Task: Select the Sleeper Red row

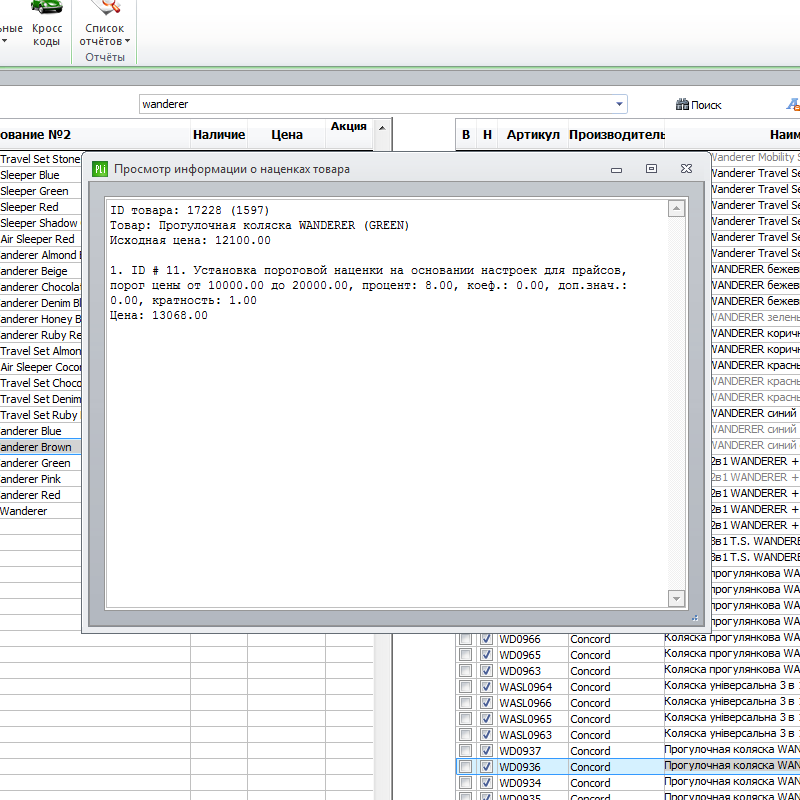Action: coord(40,207)
